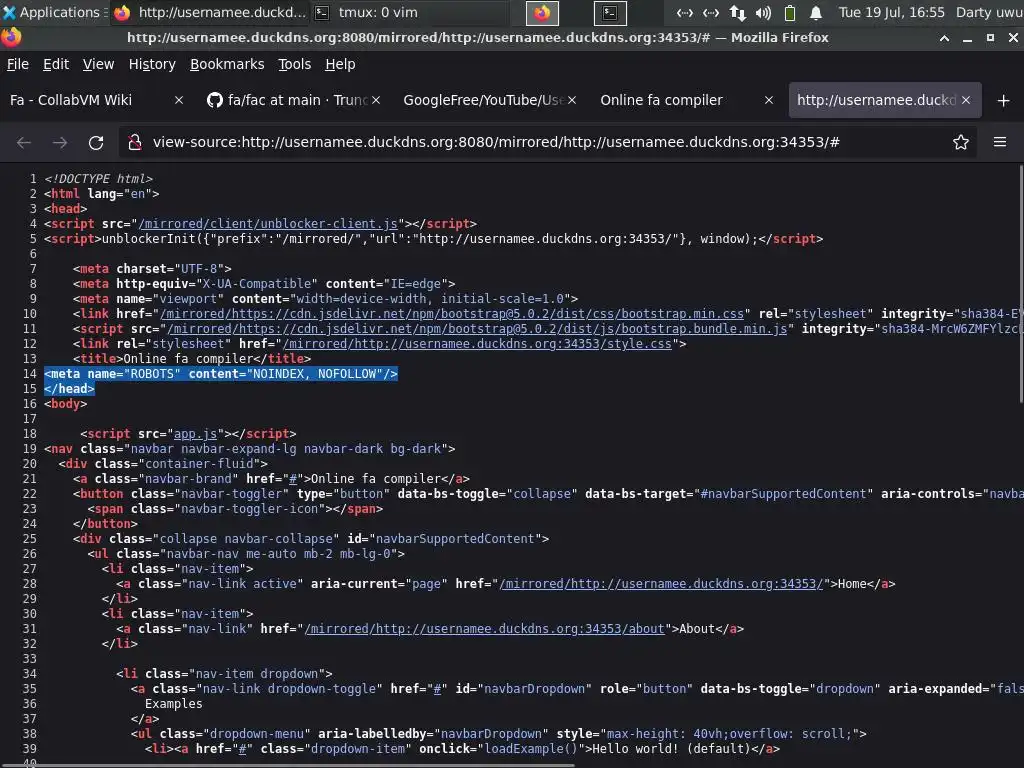Click the href # link on line 35
The image size is (1024, 768).
click(x=438, y=690)
